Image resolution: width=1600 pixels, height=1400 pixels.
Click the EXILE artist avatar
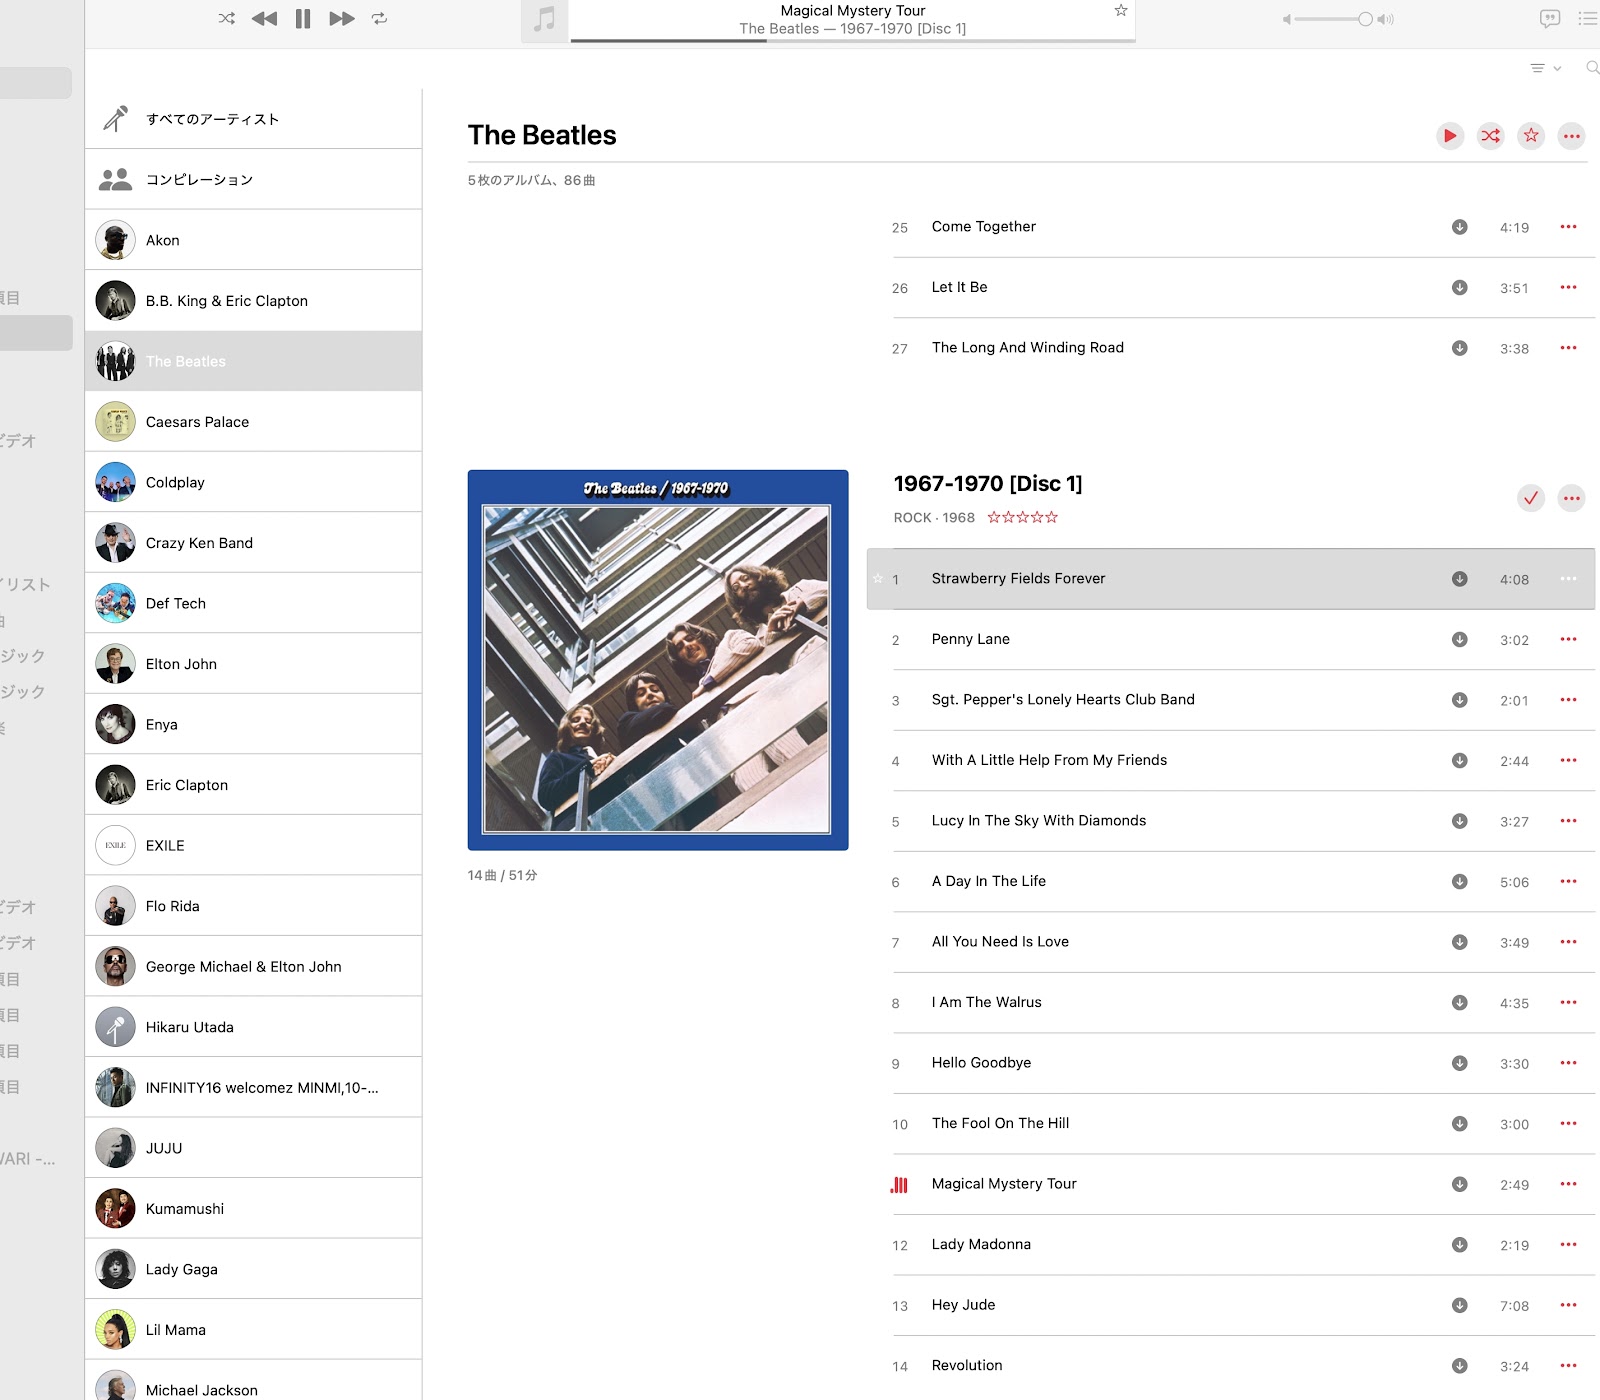tap(115, 845)
